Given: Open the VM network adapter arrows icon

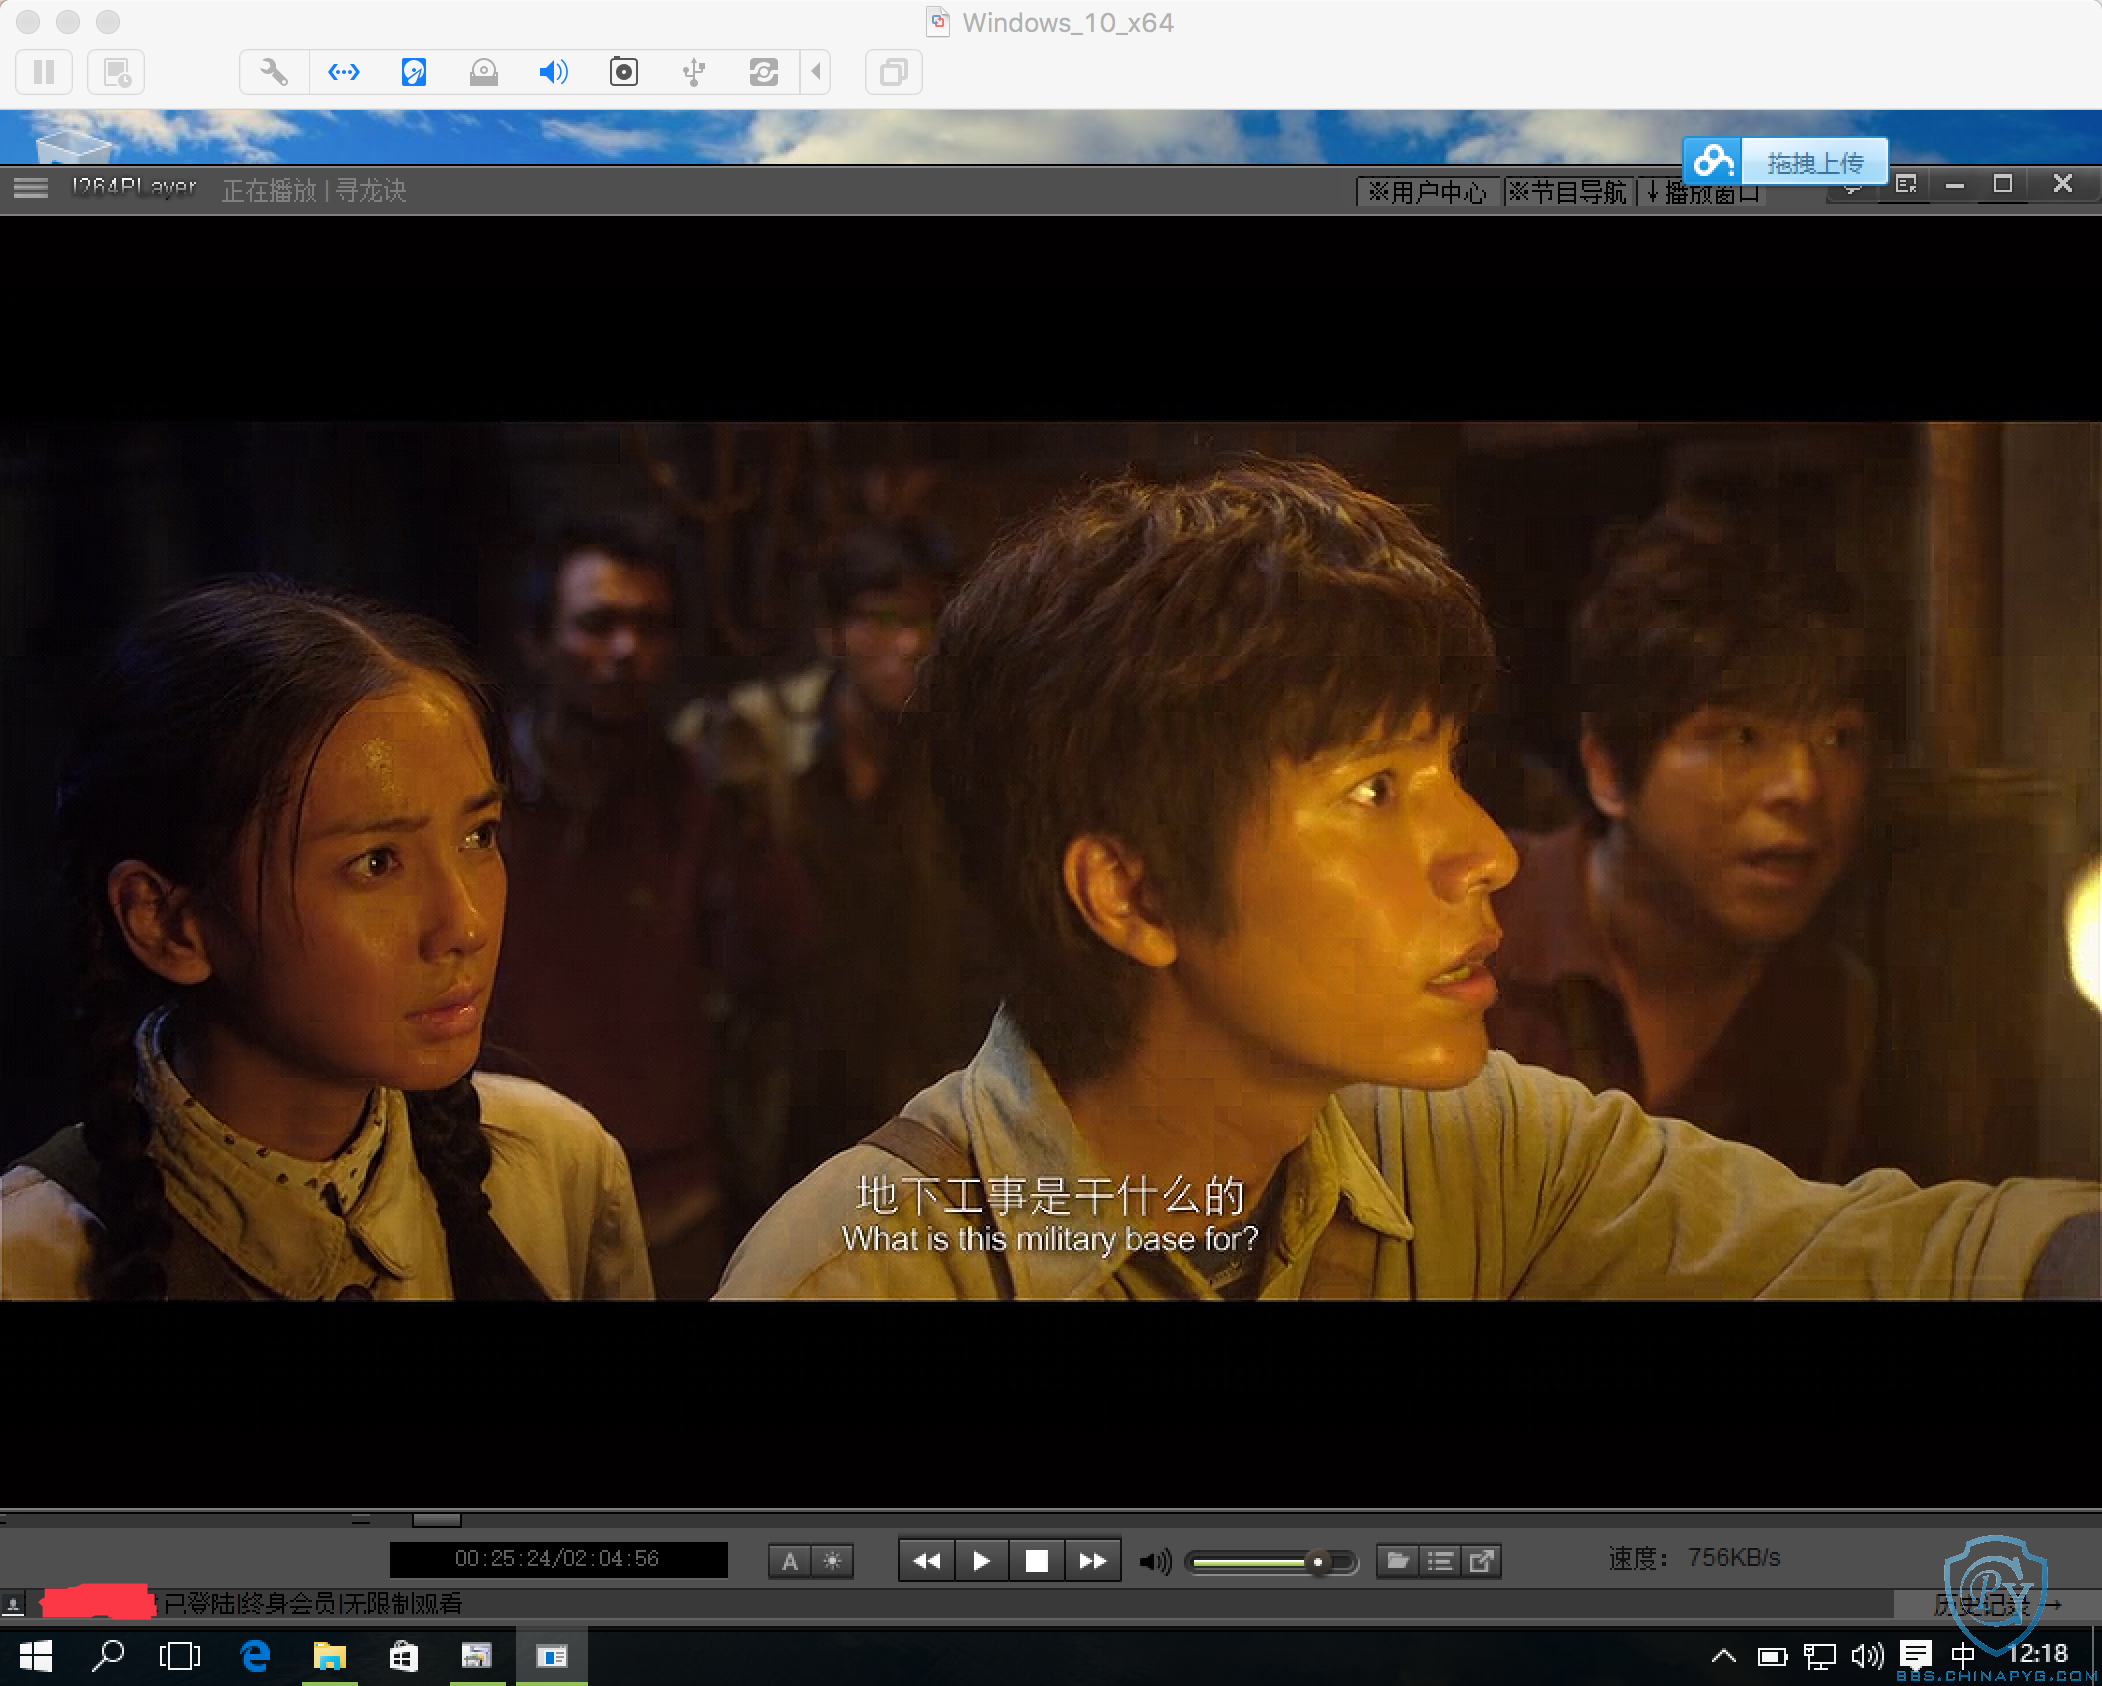Looking at the screenshot, I should tap(344, 72).
